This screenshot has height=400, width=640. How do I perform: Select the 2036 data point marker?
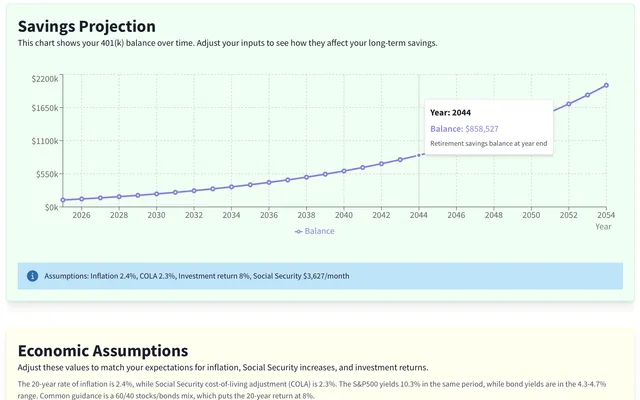pos(269,182)
